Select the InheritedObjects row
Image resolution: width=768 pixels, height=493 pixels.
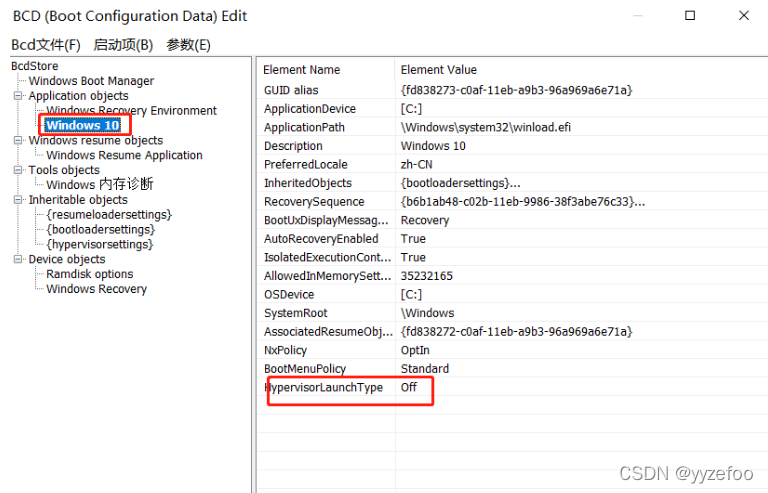[x=513, y=183]
